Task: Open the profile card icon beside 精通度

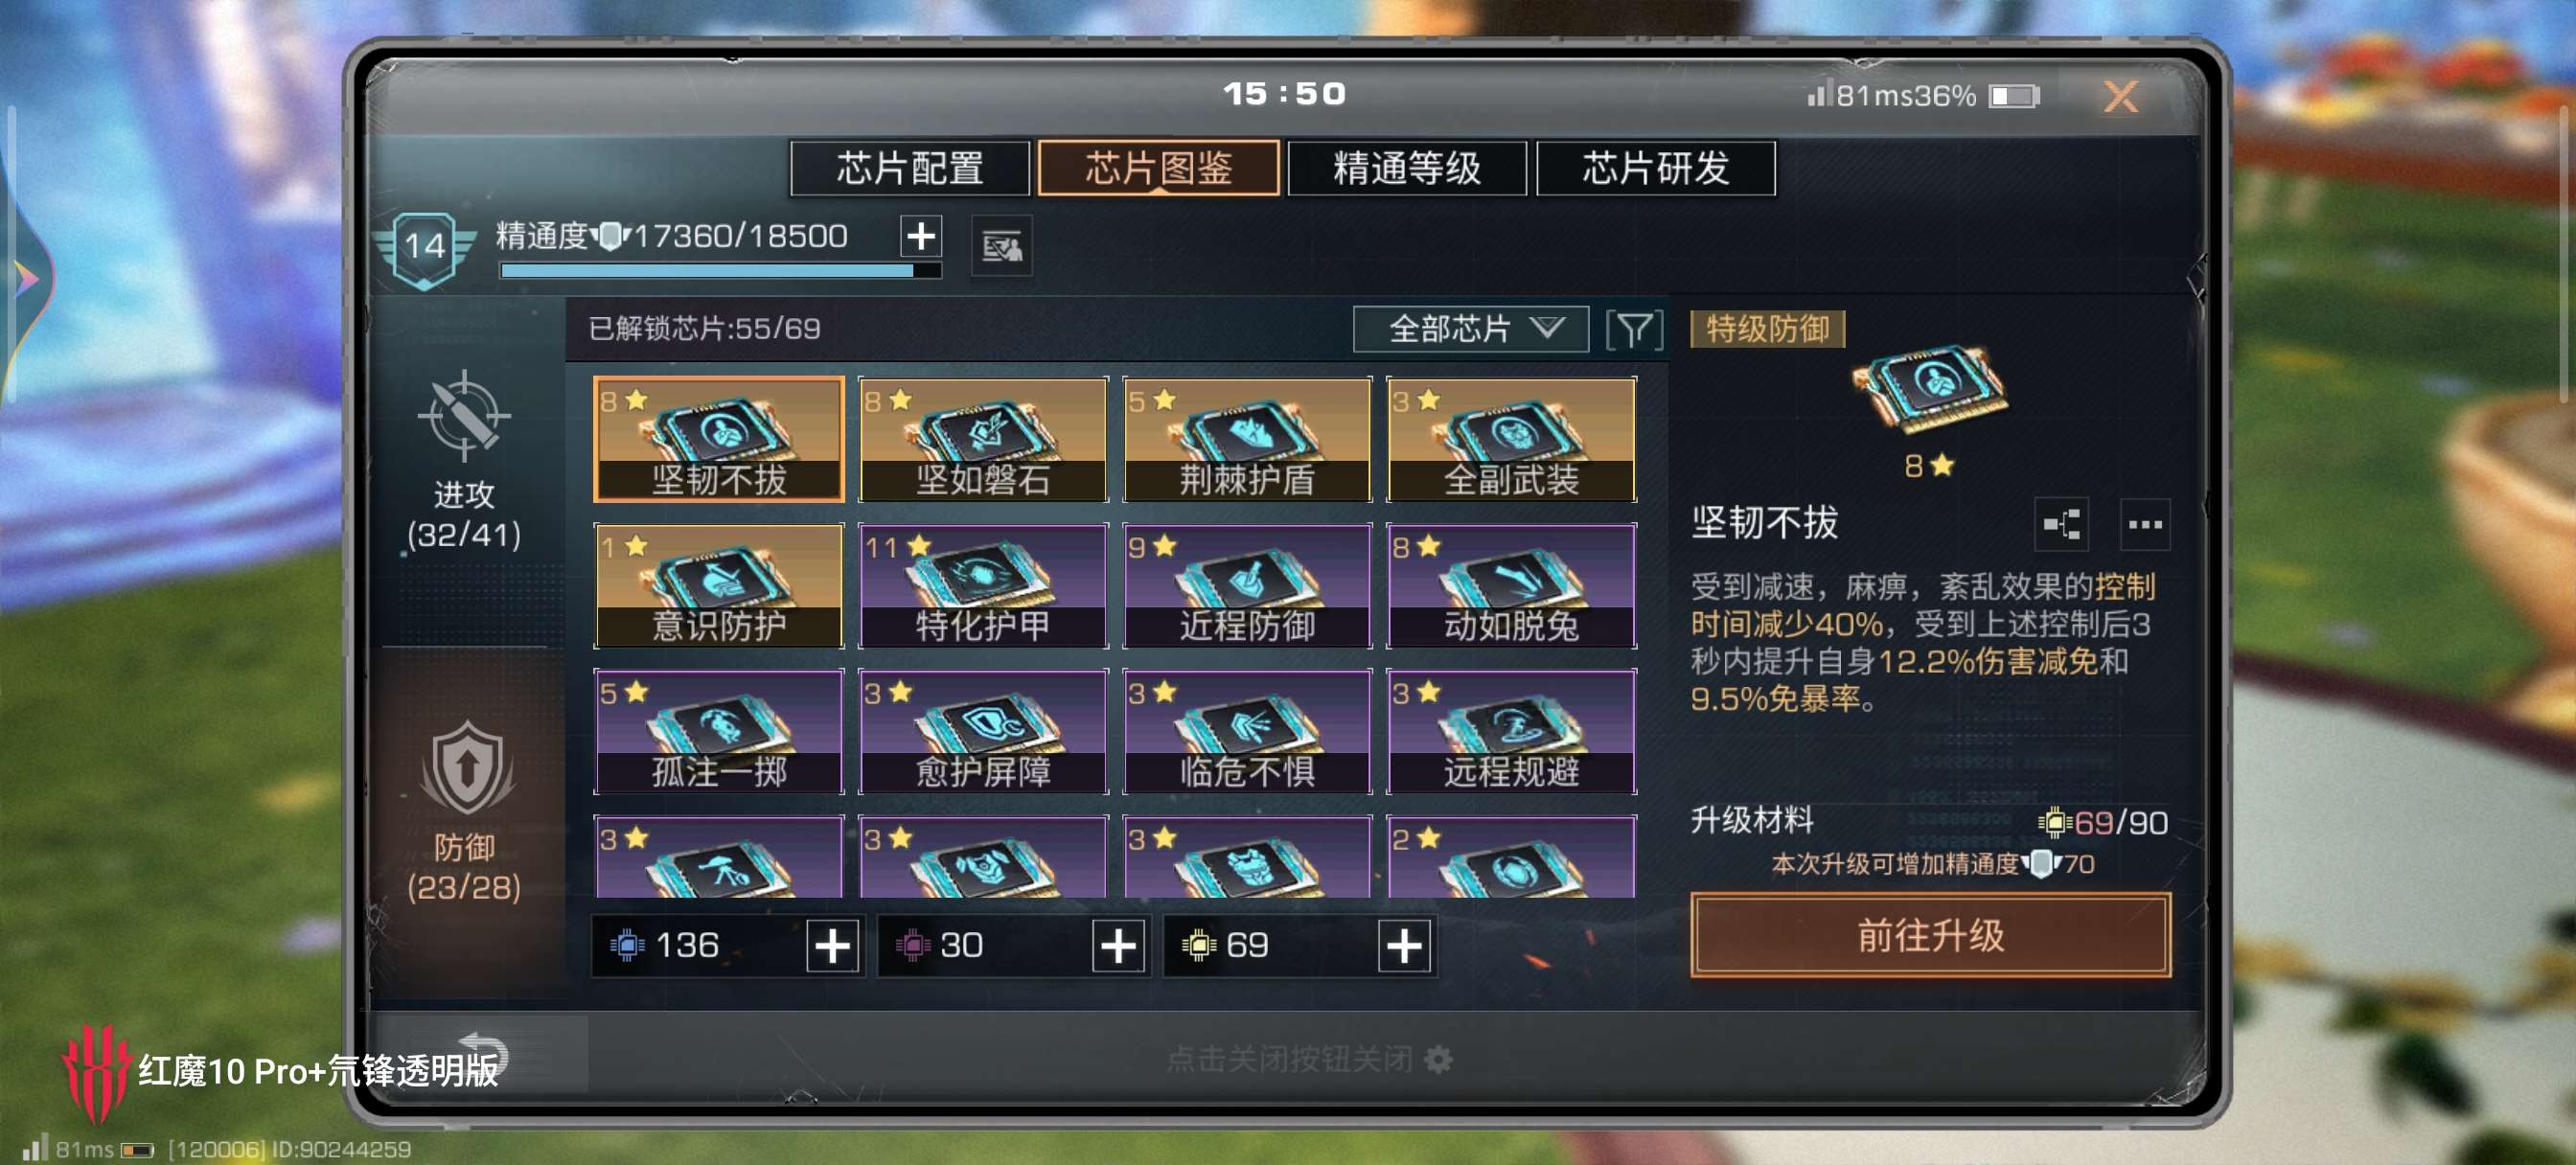Action: pos(1002,246)
